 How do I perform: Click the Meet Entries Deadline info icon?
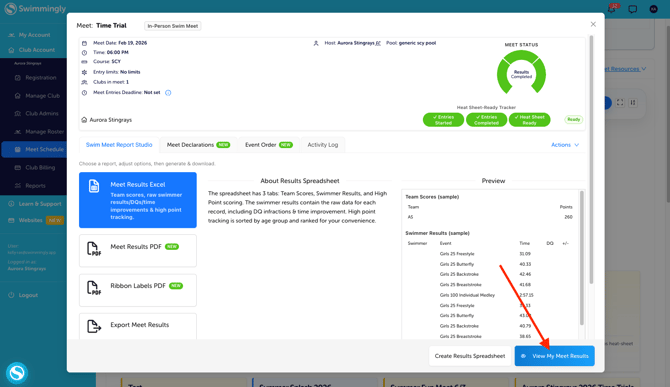pyautogui.click(x=168, y=93)
